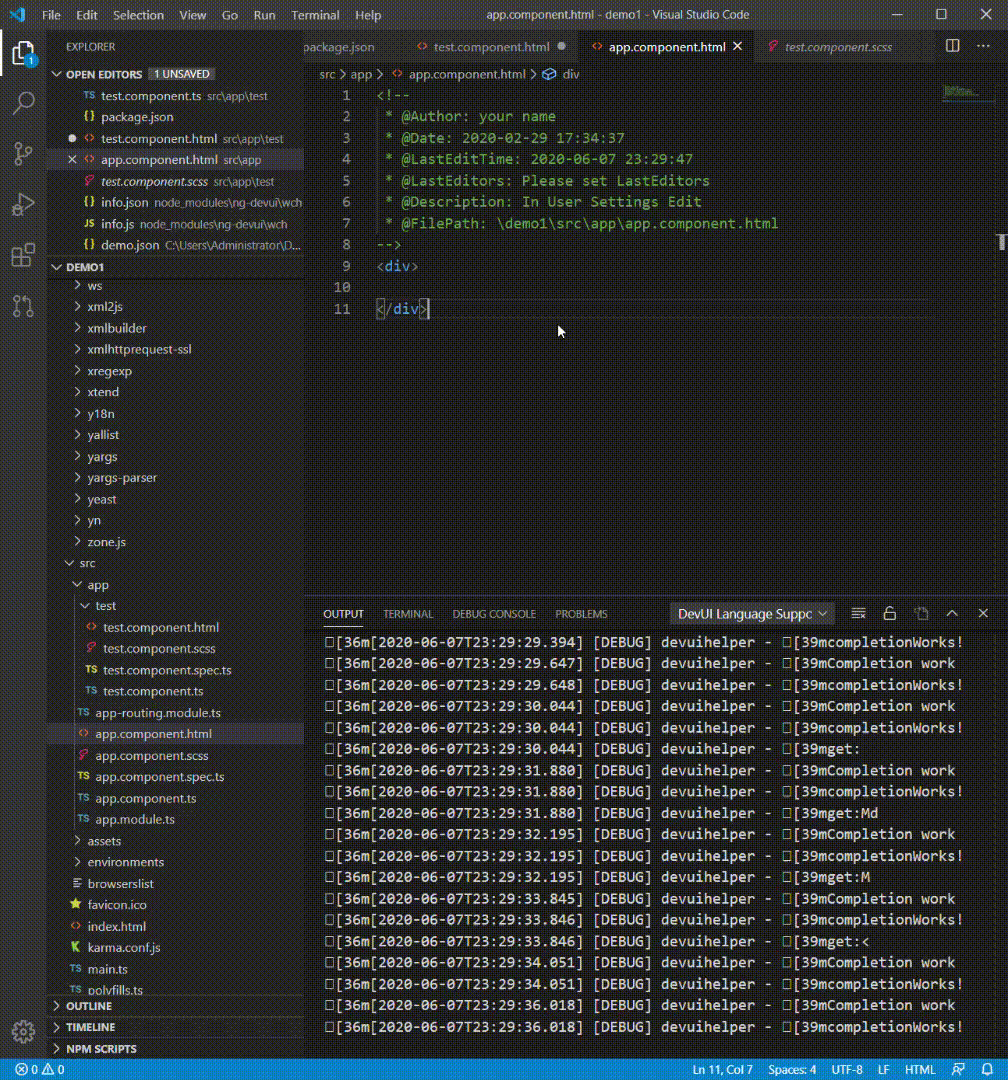Image resolution: width=1008 pixels, height=1080 pixels.
Task: Expand the assets folder
Action: coord(104,841)
